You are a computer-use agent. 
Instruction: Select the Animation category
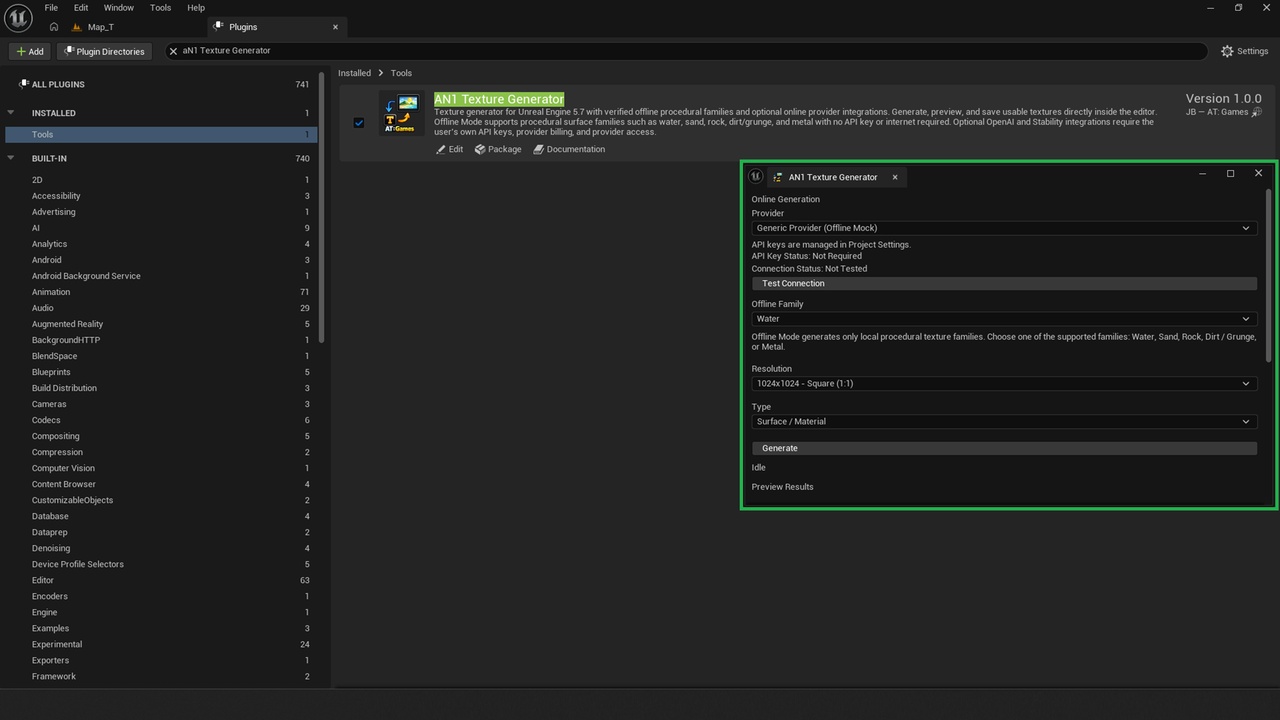(x=160, y=292)
